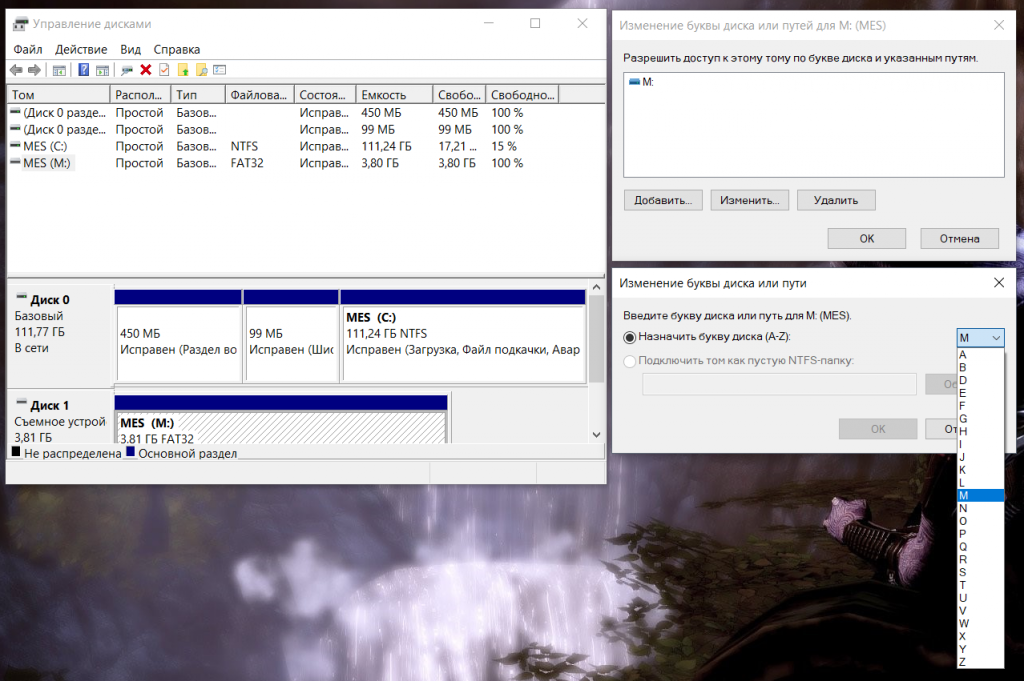Screen dimensions: 1024x681
Task: Sort by the Расположение column header
Action: tap(140, 95)
